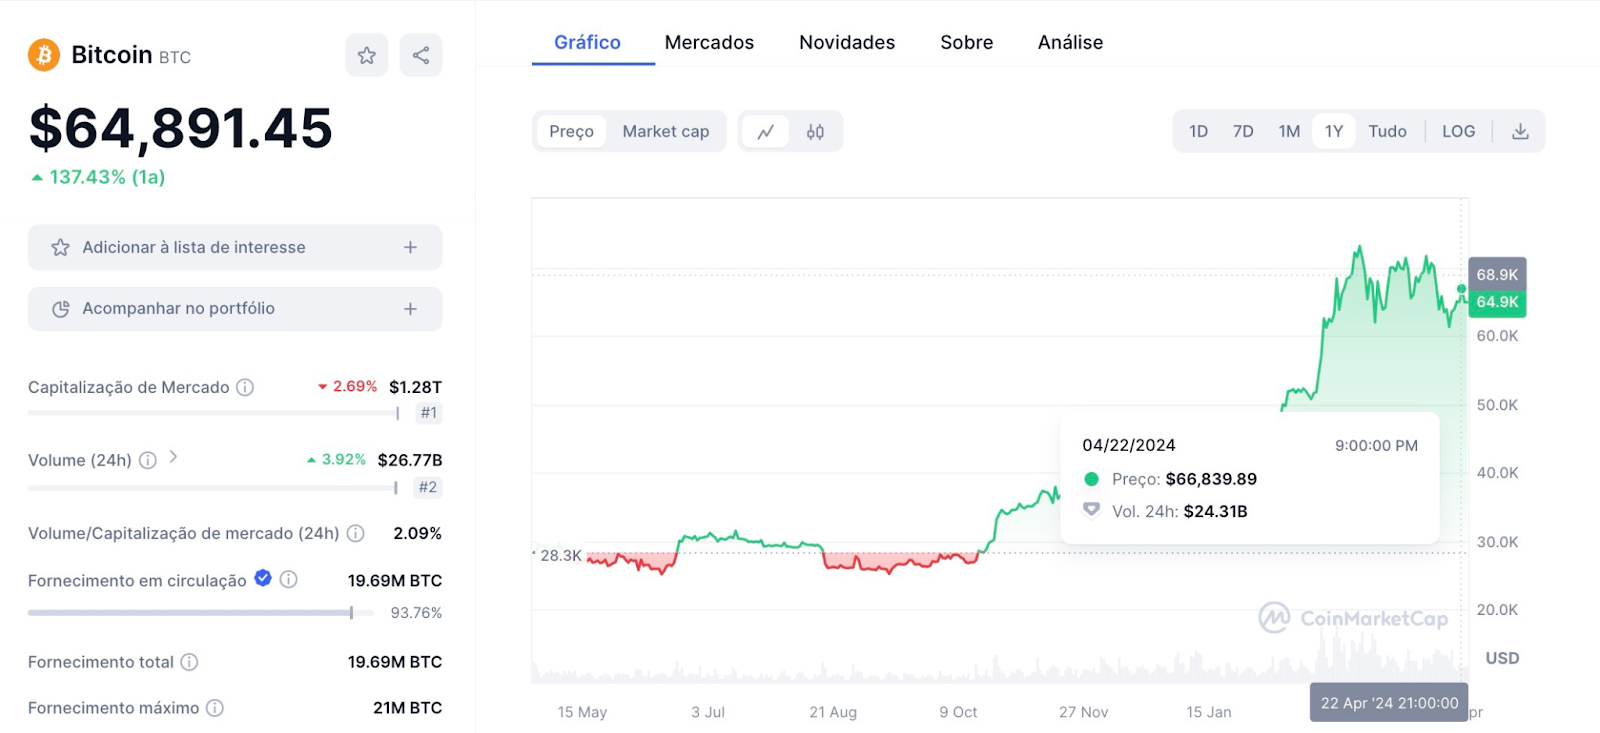Image resolution: width=1600 pixels, height=733 pixels.
Task: Click the market cap rank progress bar
Action: pyautogui.click(x=214, y=413)
